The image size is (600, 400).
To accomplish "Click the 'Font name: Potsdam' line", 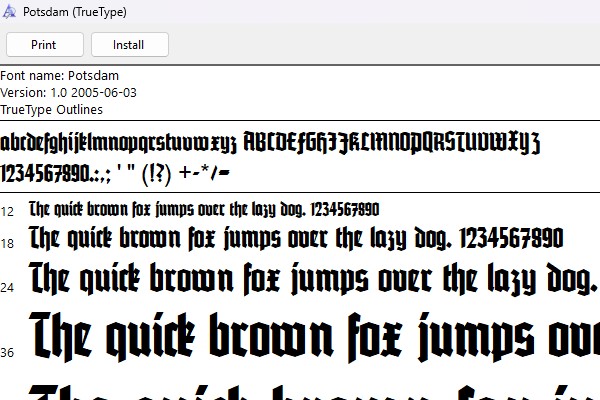I will tap(60, 75).
